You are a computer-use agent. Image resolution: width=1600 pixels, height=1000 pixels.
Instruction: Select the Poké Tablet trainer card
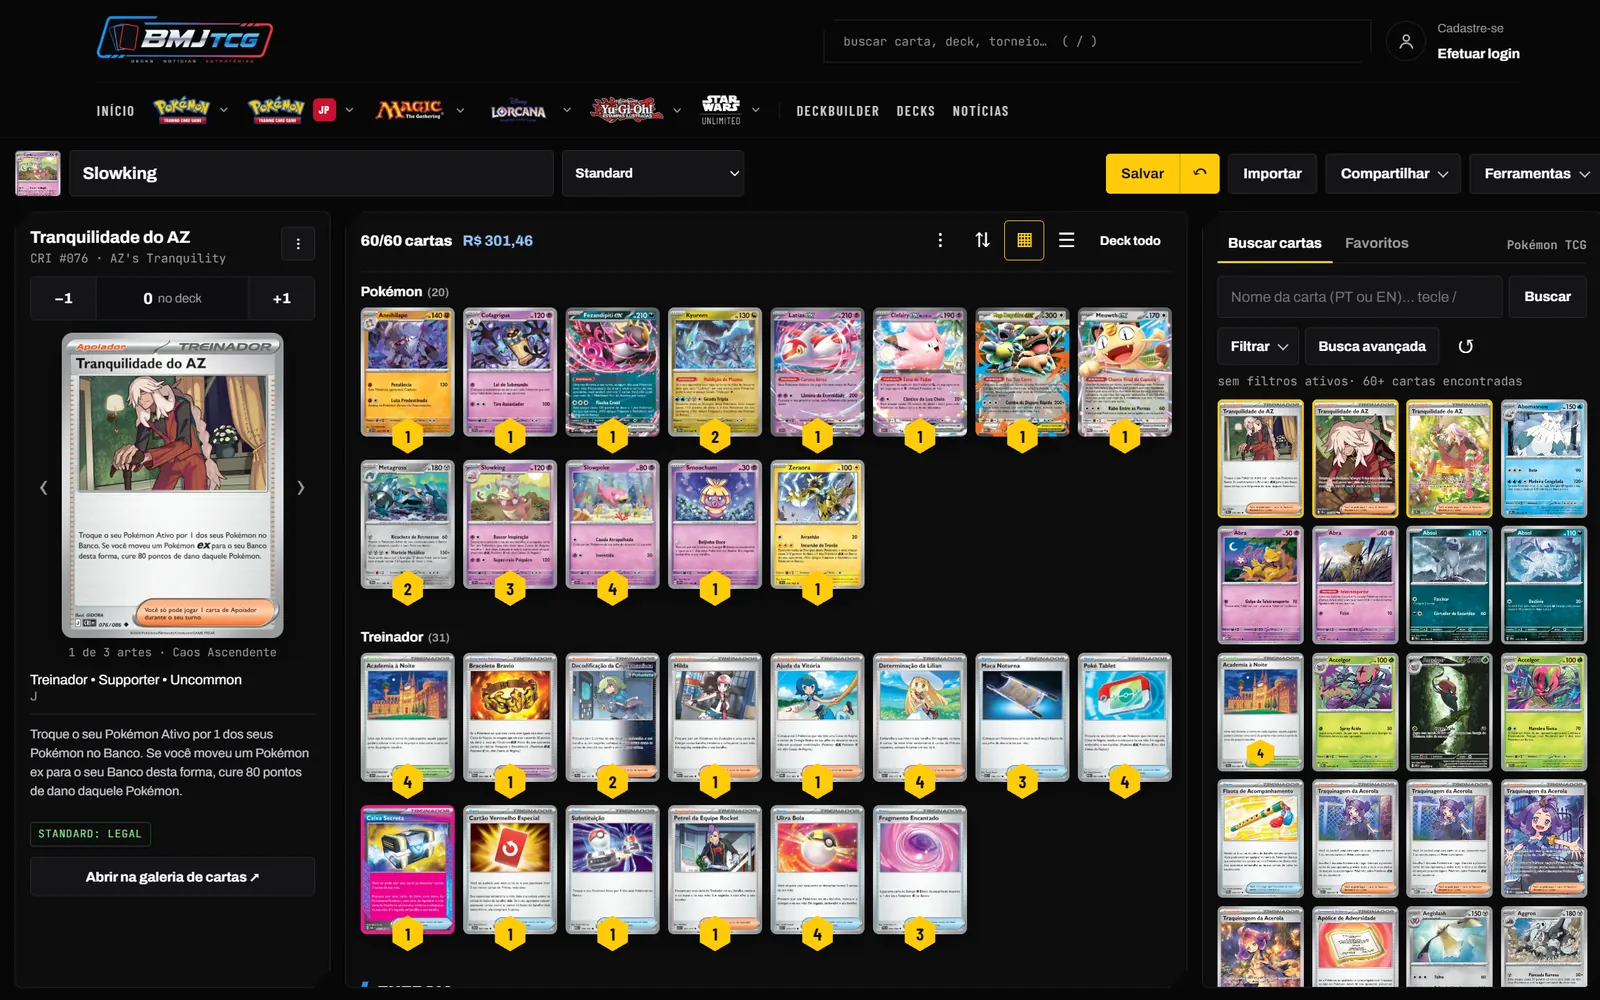[1125, 717]
